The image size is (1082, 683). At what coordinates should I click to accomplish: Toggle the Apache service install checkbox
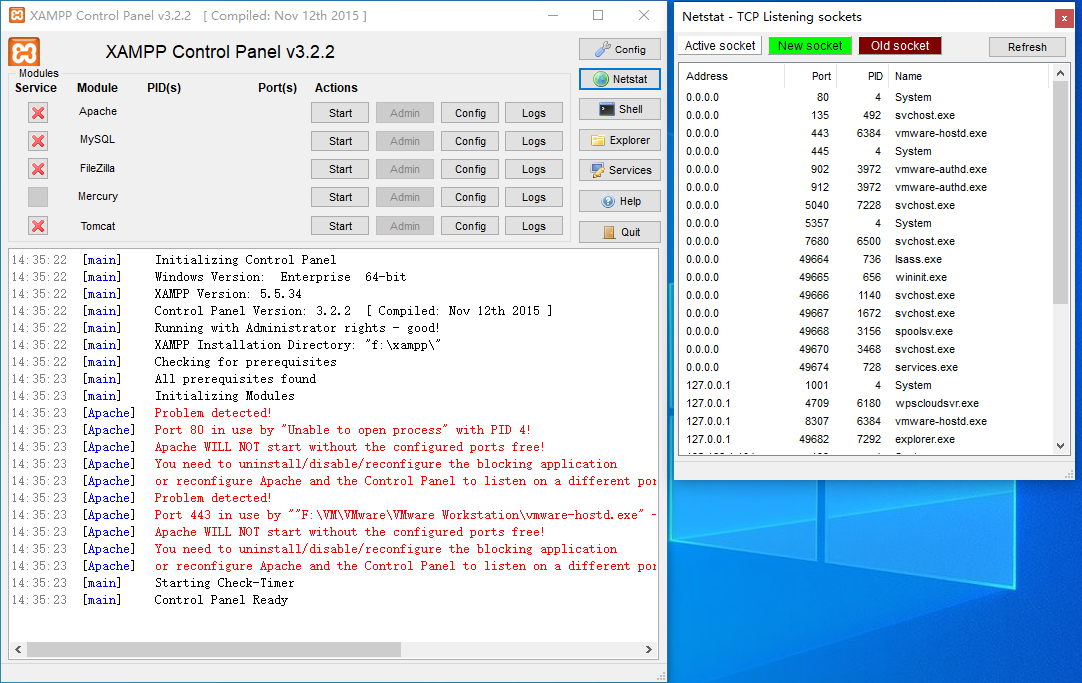pos(38,112)
